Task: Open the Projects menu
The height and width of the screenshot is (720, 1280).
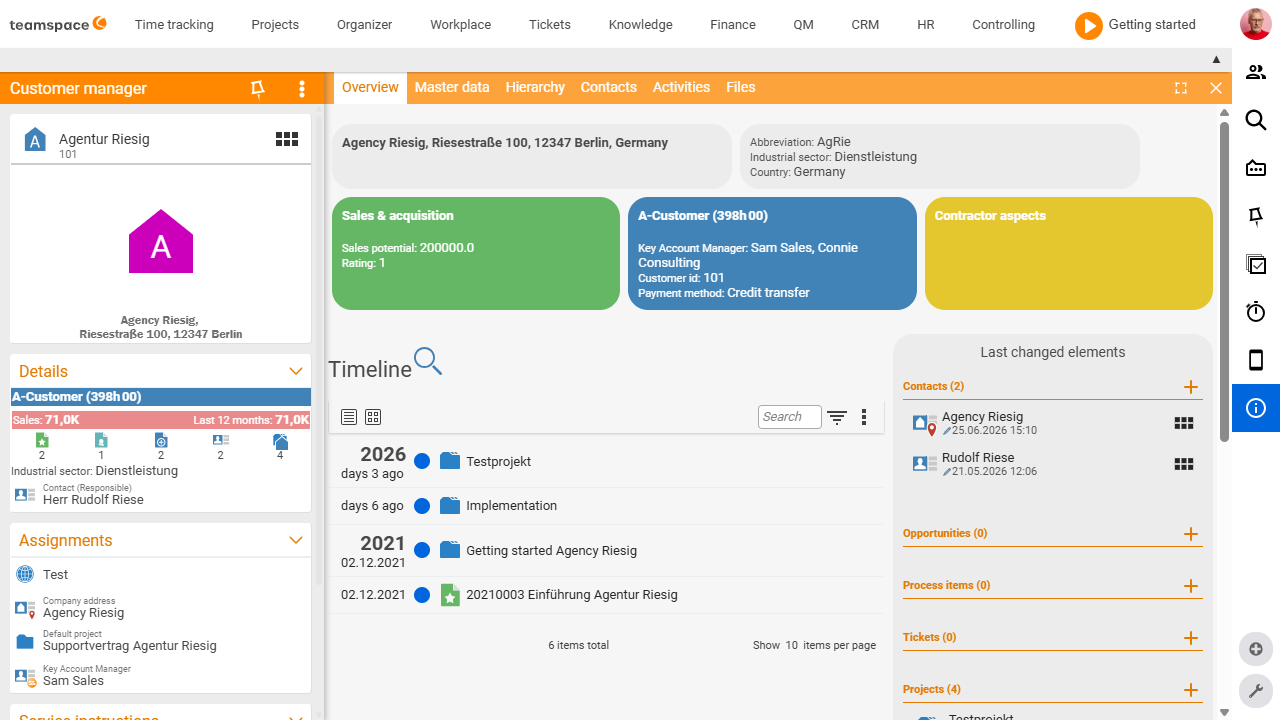Action: (275, 25)
